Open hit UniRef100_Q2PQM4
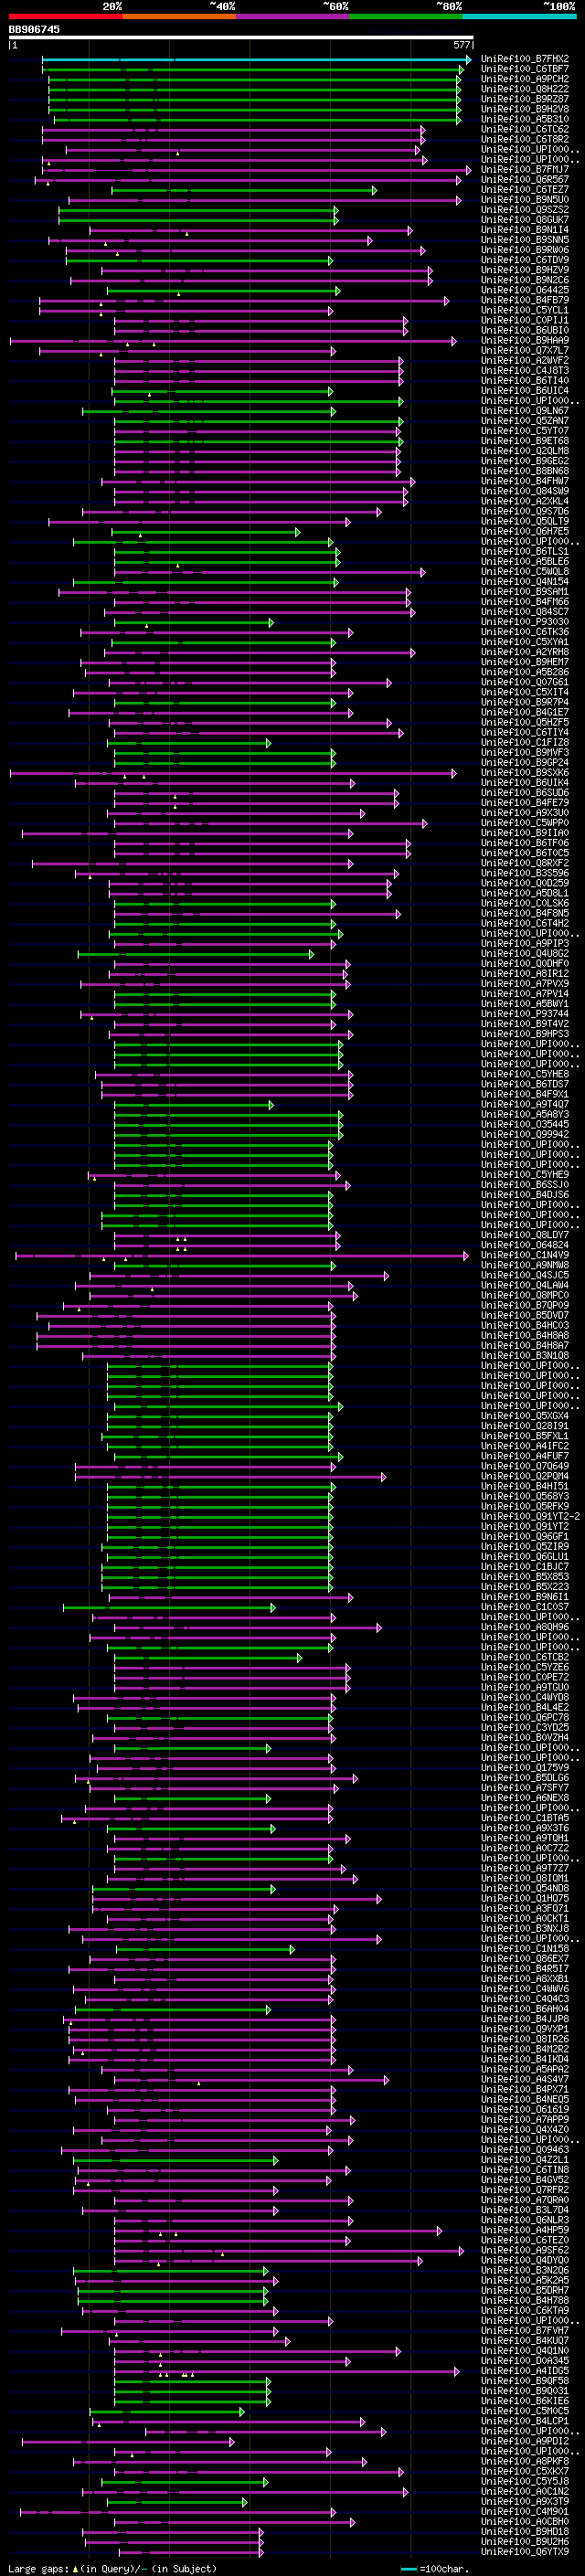Image resolution: width=585 pixels, height=2576 pixels. click(x=525, y=1476)
